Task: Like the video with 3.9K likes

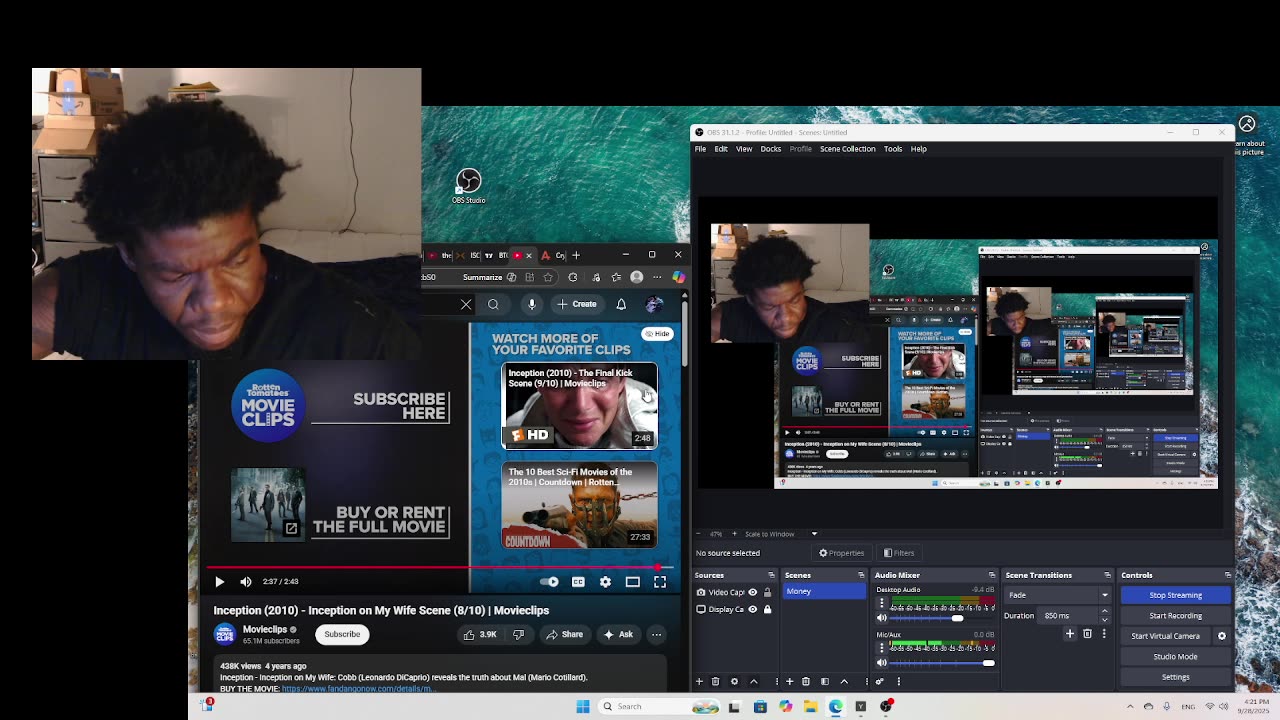Action: pyautogui.click(x=479, y=634)
